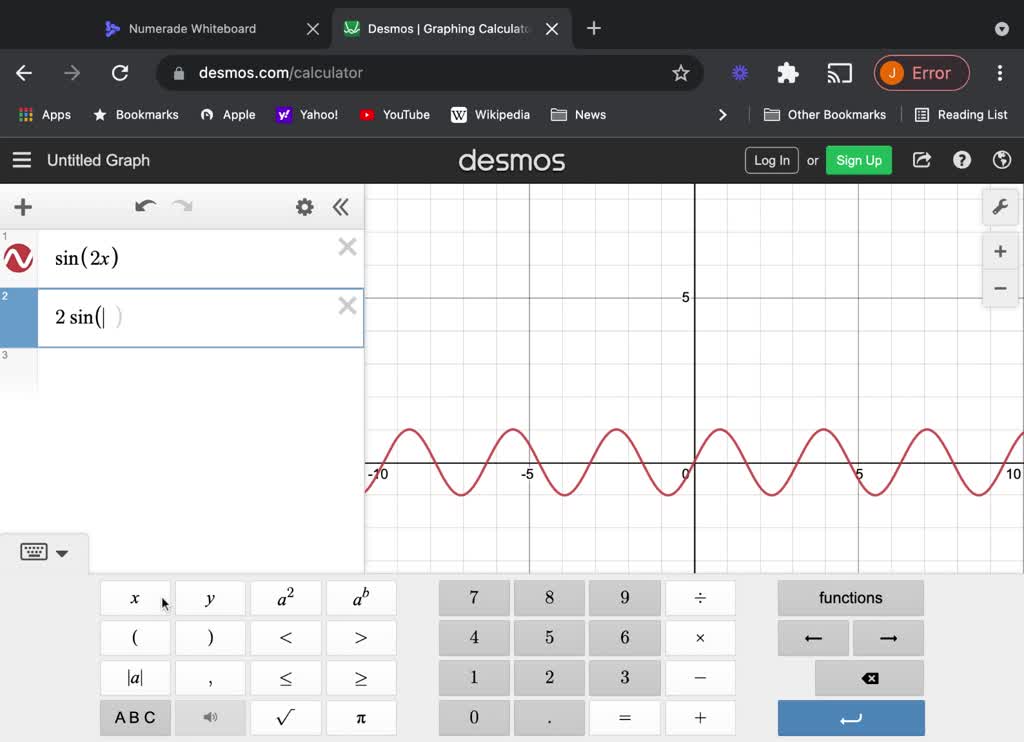Click the Sign Up button
Screen dimensions: 1024x742
click(x=858, y=160)
